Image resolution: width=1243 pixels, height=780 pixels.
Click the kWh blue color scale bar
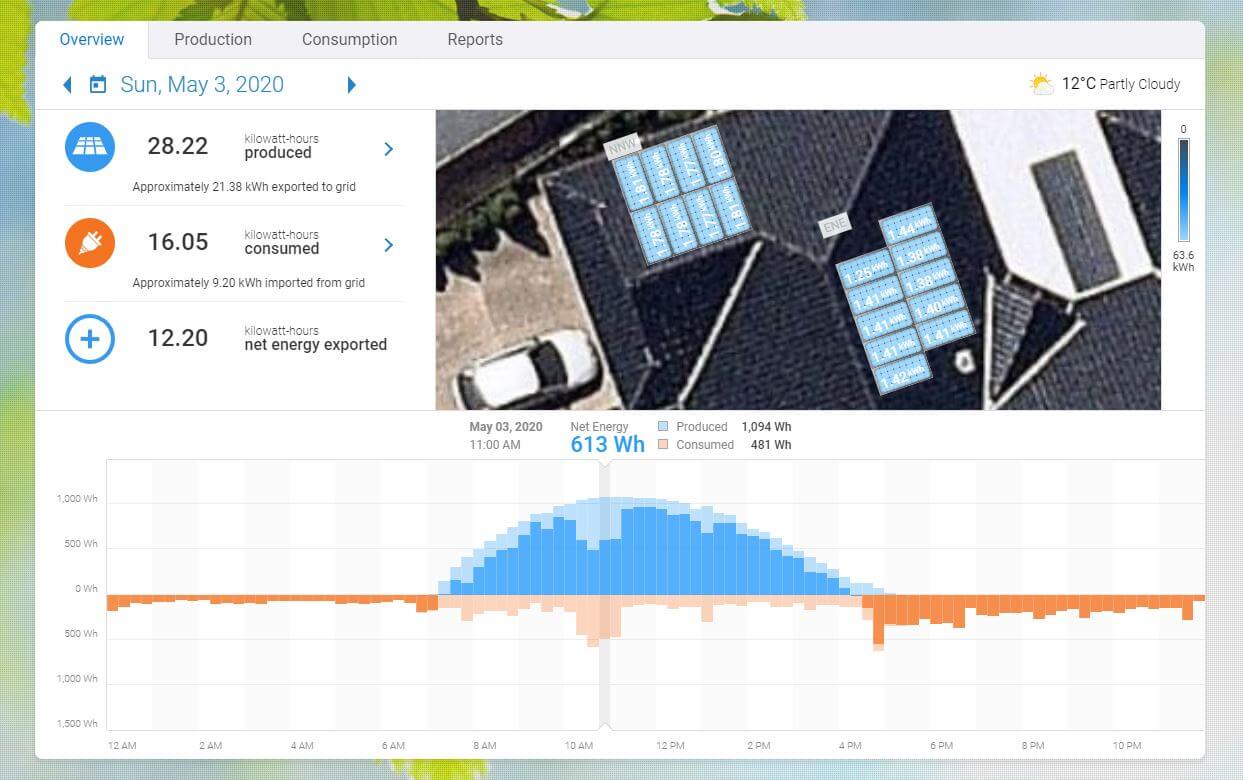tap(1184, 190)
